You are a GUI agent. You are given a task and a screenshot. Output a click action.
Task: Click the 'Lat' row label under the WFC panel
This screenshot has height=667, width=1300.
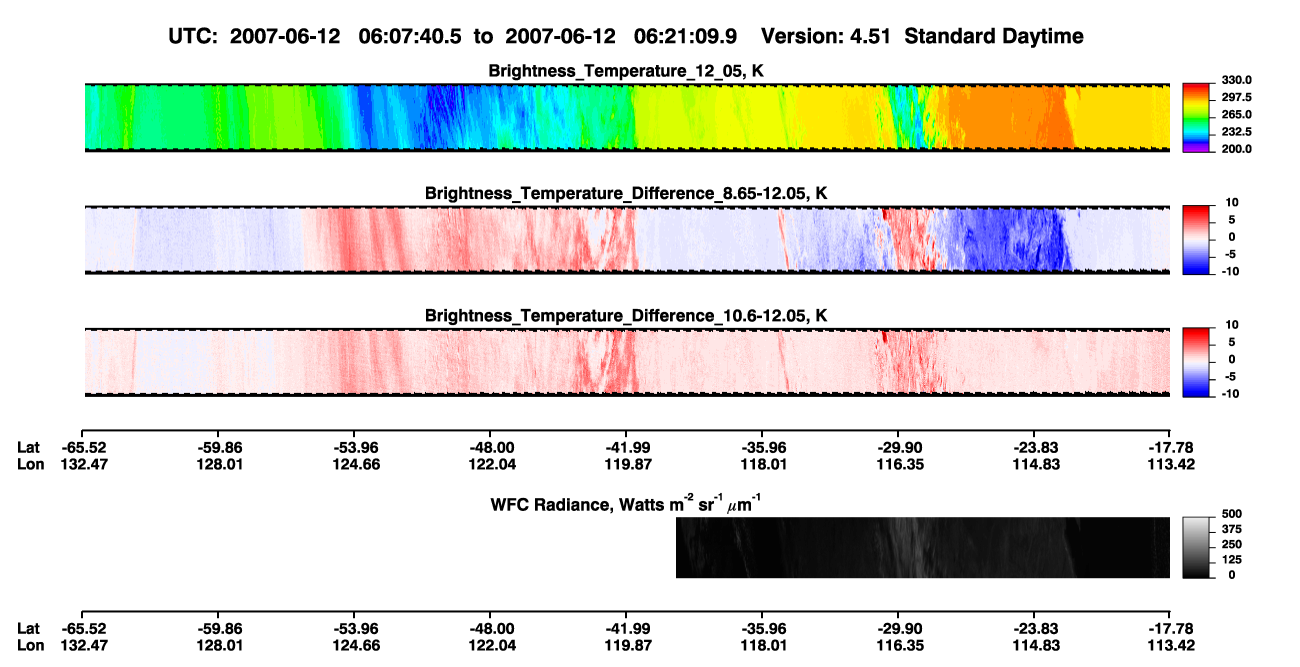(29, 628)
